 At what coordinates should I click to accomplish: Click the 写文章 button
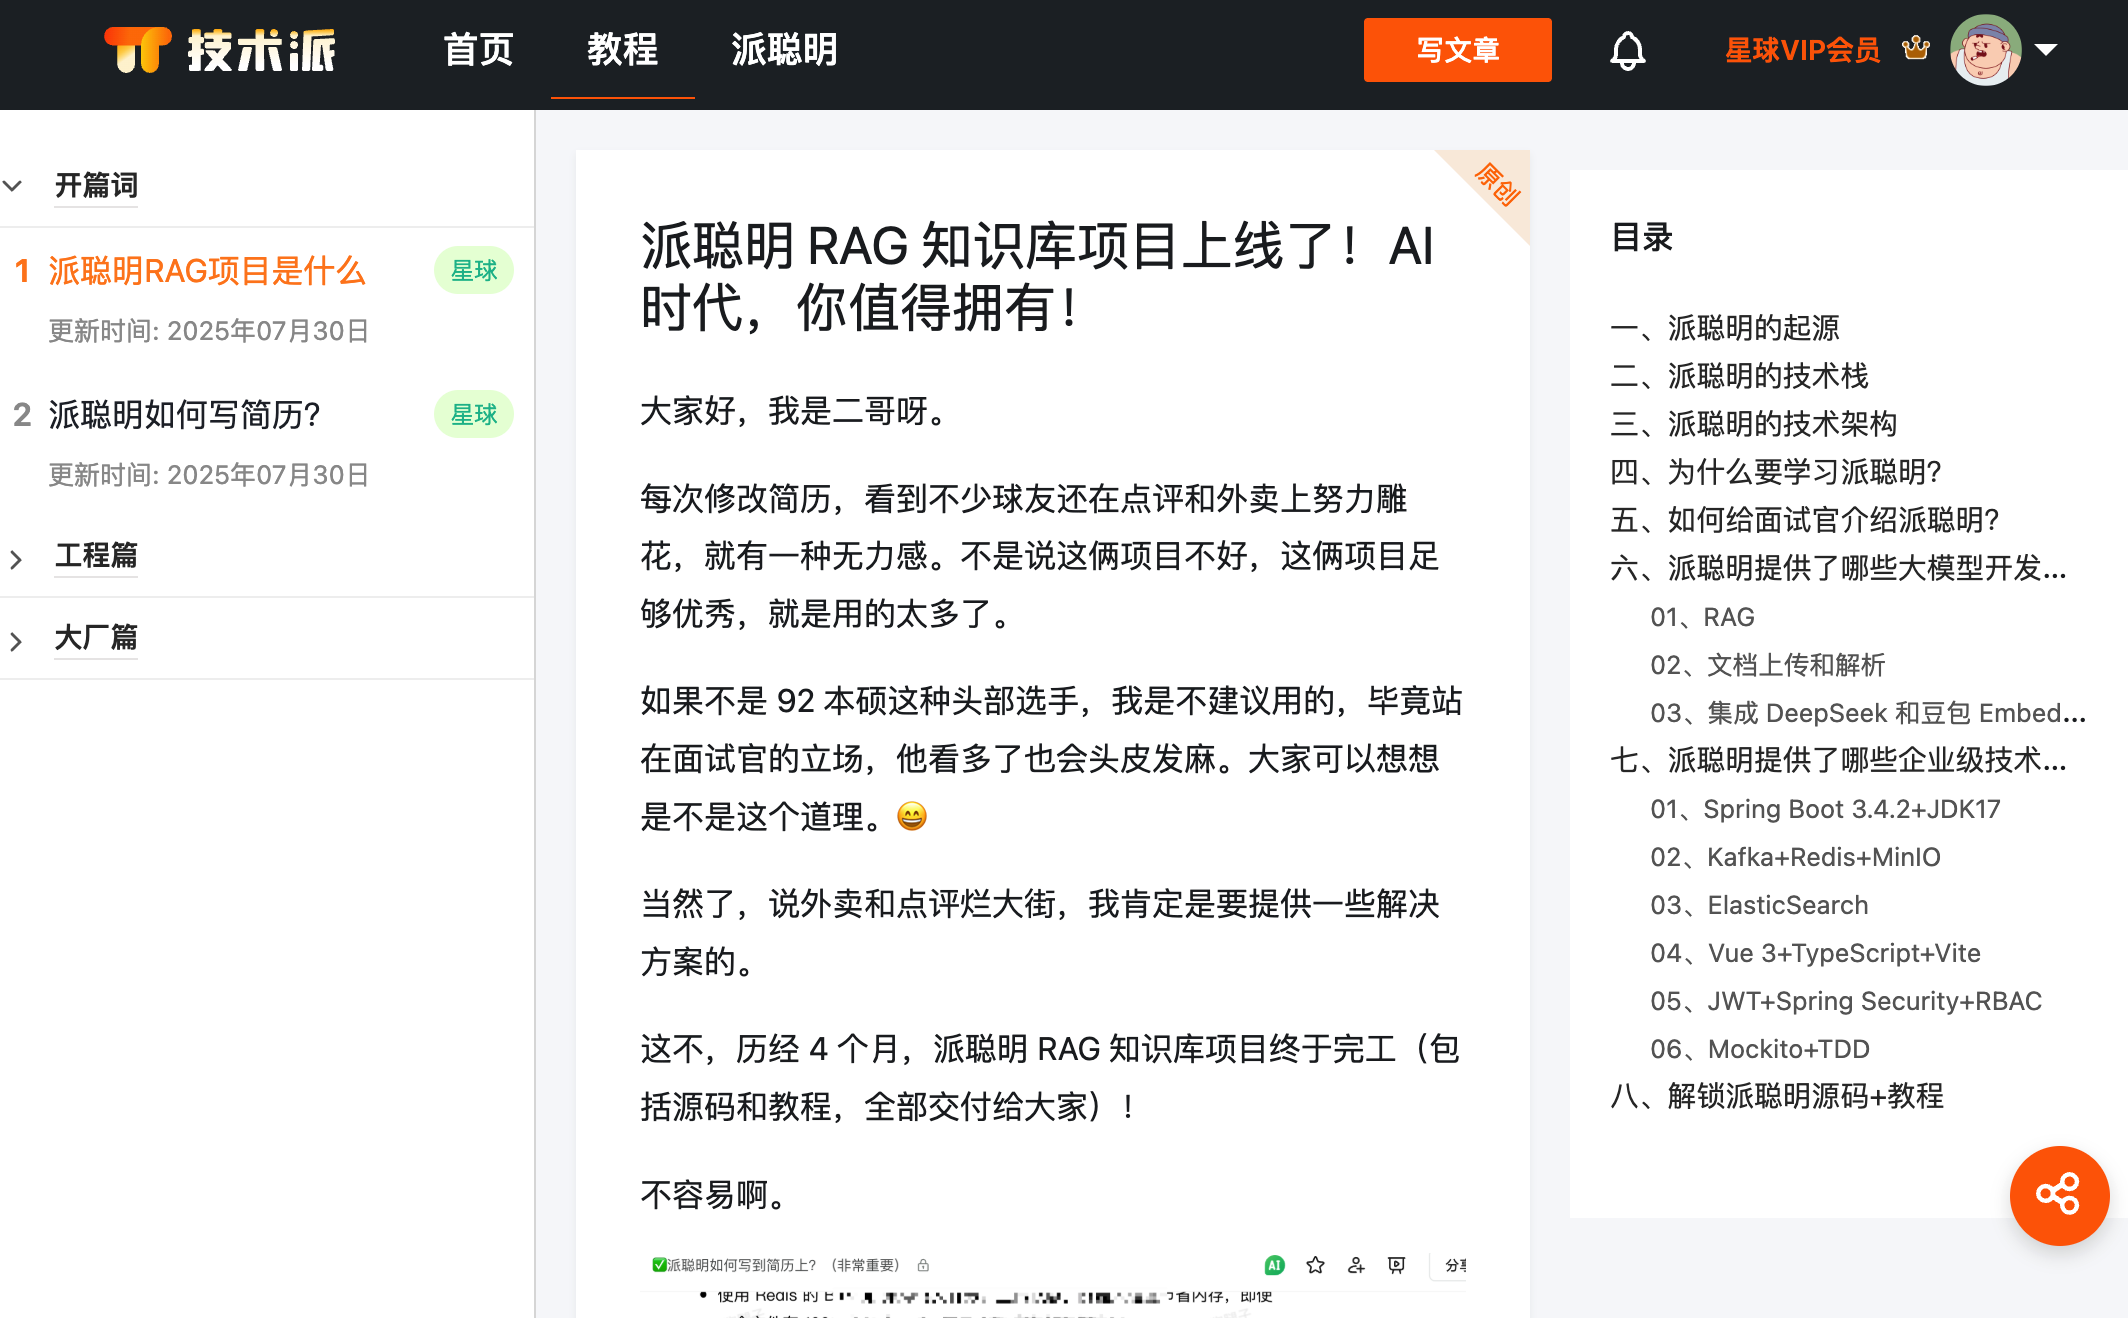(x=1457, y=50)
